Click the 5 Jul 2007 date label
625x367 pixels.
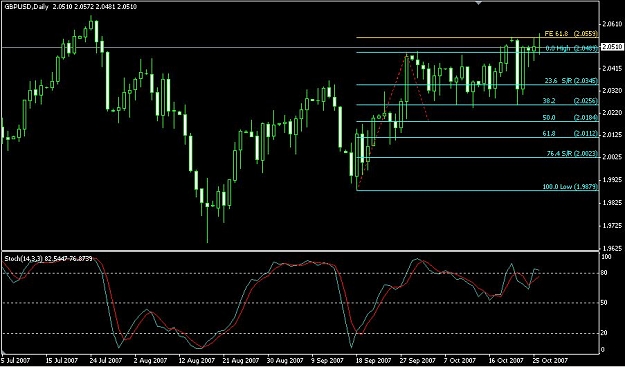(x=15, y=360)
